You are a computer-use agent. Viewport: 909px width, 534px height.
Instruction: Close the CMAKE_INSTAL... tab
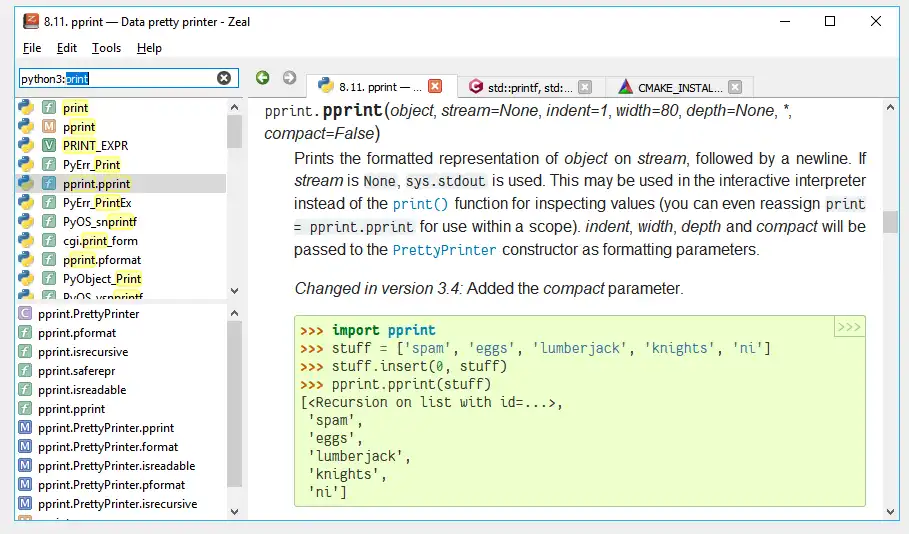pos(735,87)
